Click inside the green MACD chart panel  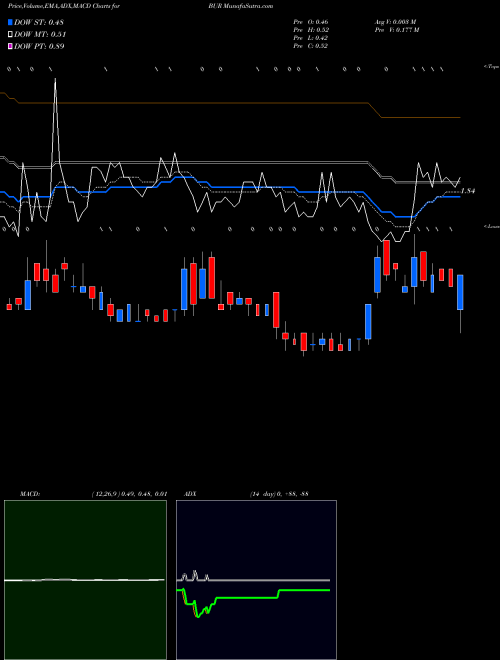(85, 580)
